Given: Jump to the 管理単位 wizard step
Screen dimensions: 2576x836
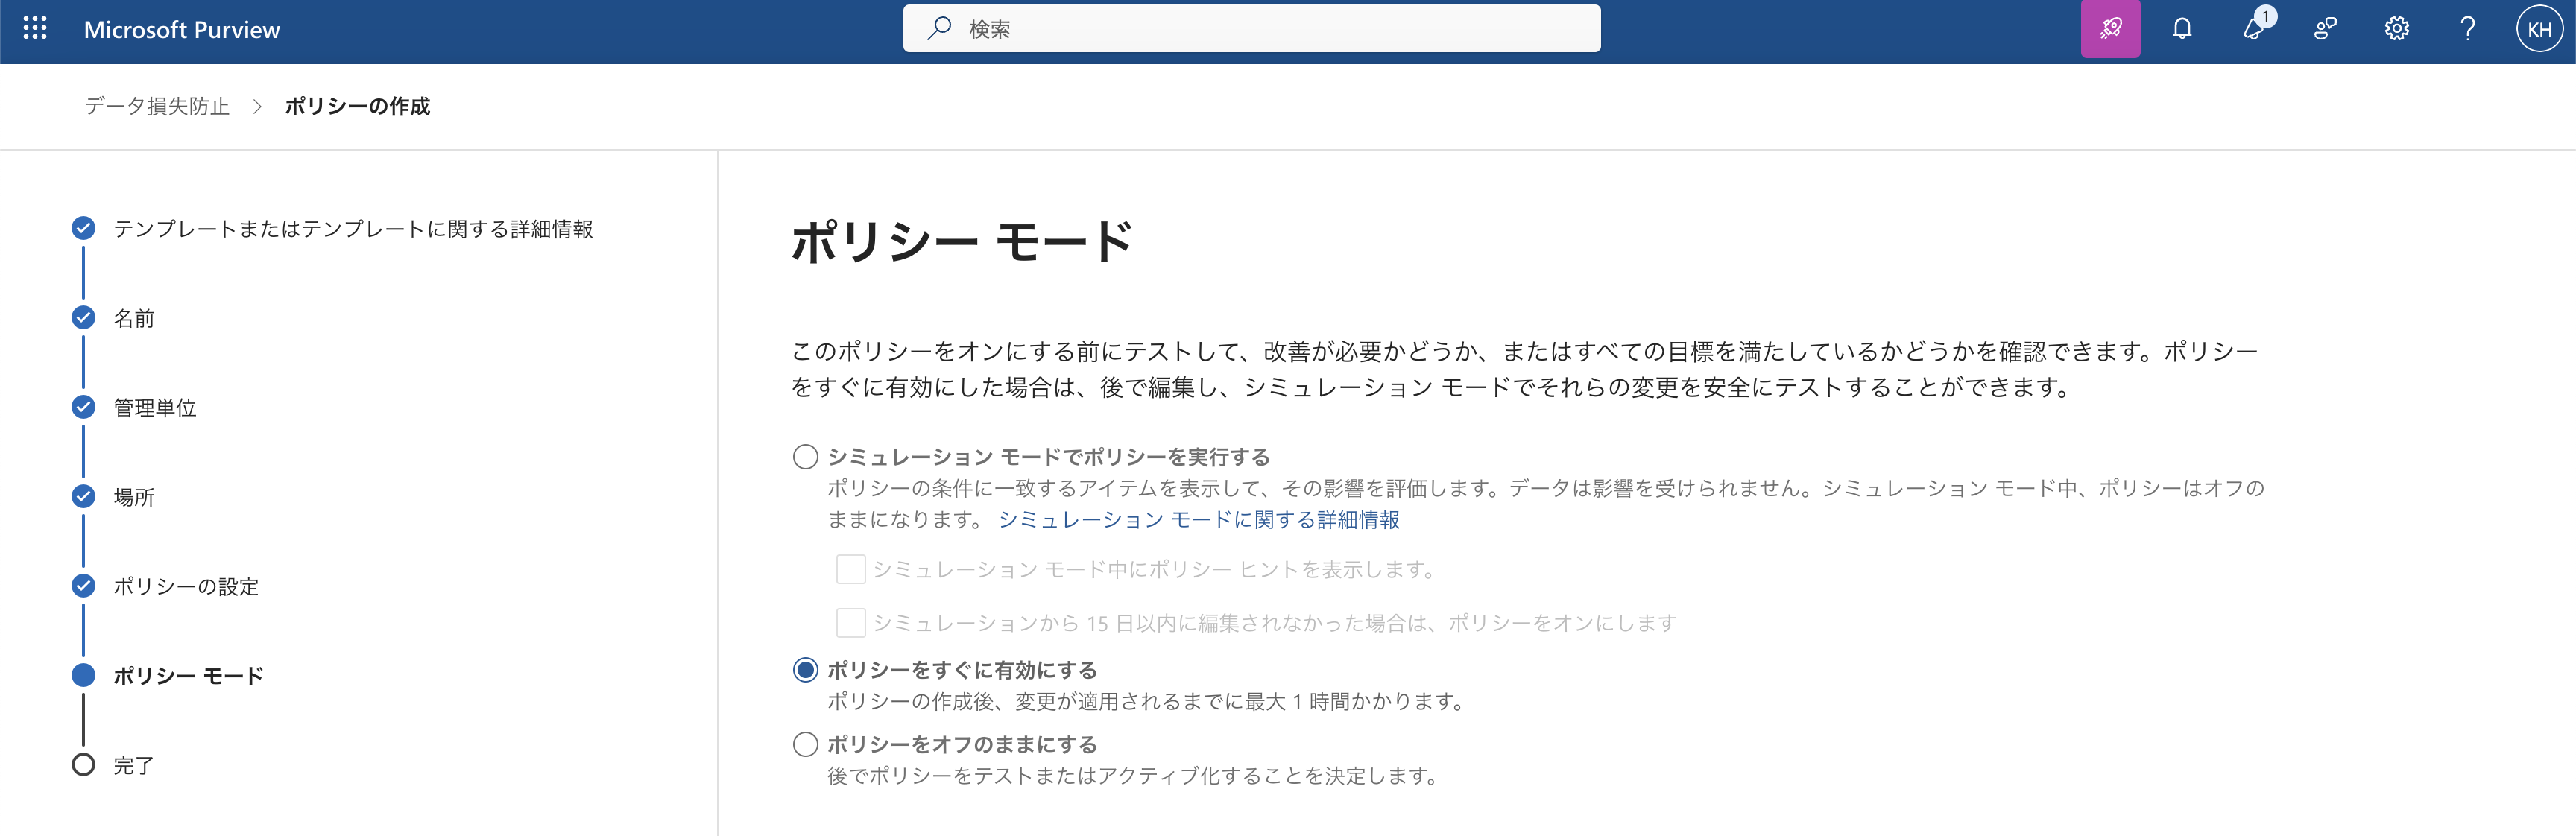Looking at the screenshot, I should [154, 408].
